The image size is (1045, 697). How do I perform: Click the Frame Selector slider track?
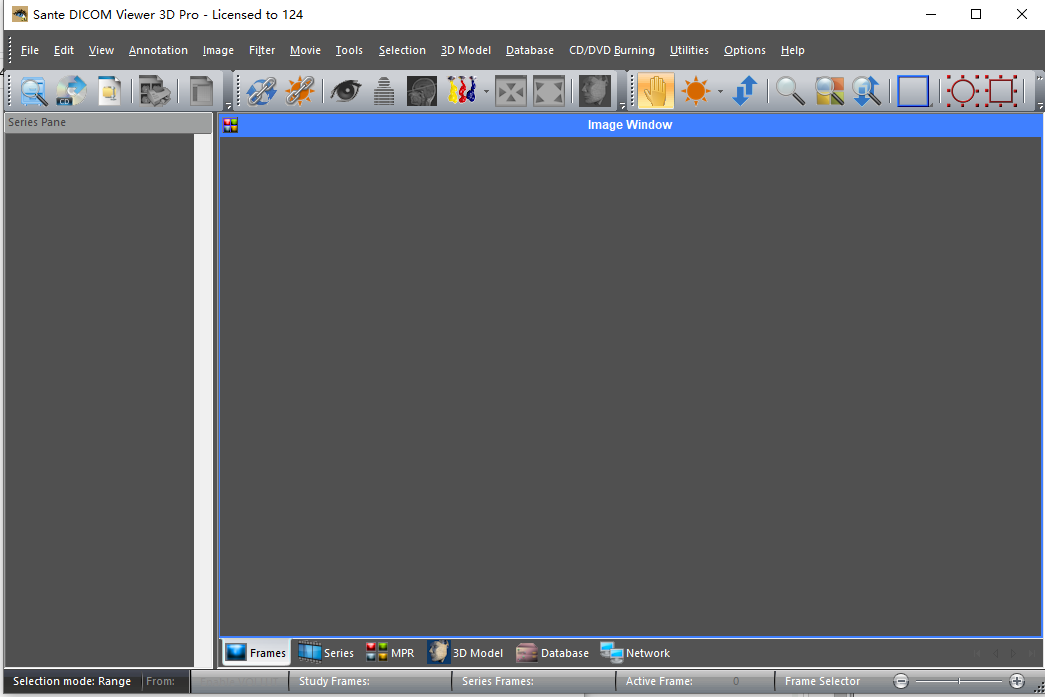pyautogui.click(x=959, y=681)
